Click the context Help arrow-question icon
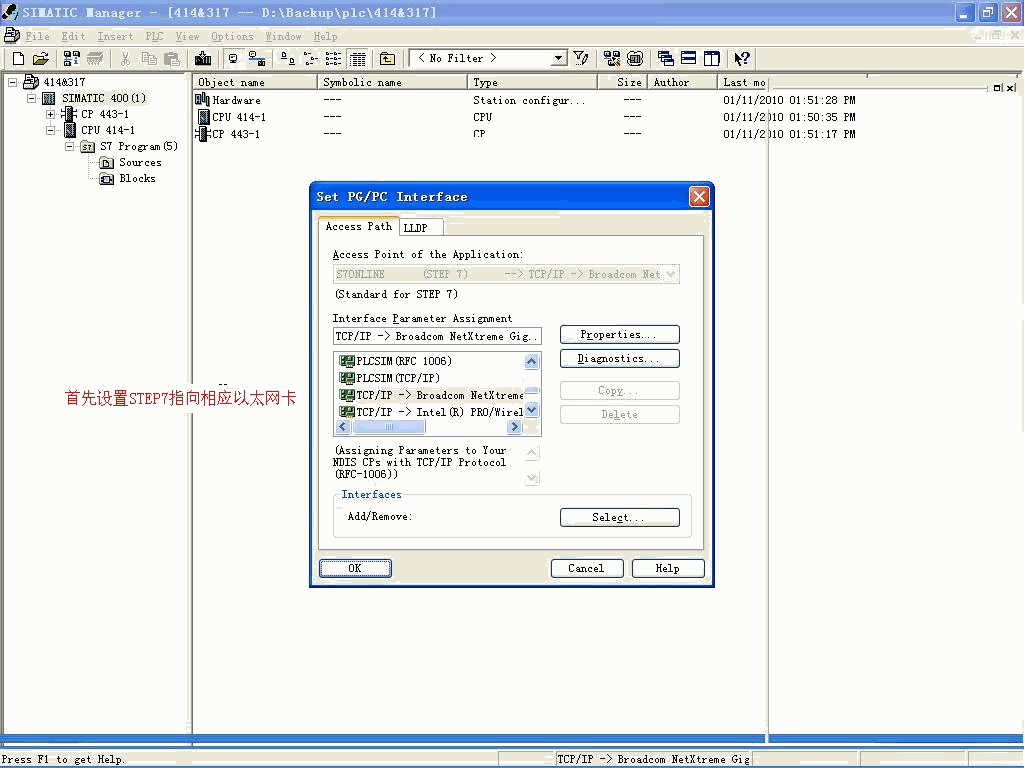Viewport: 1025px width, 768px height. click(742, 59)
